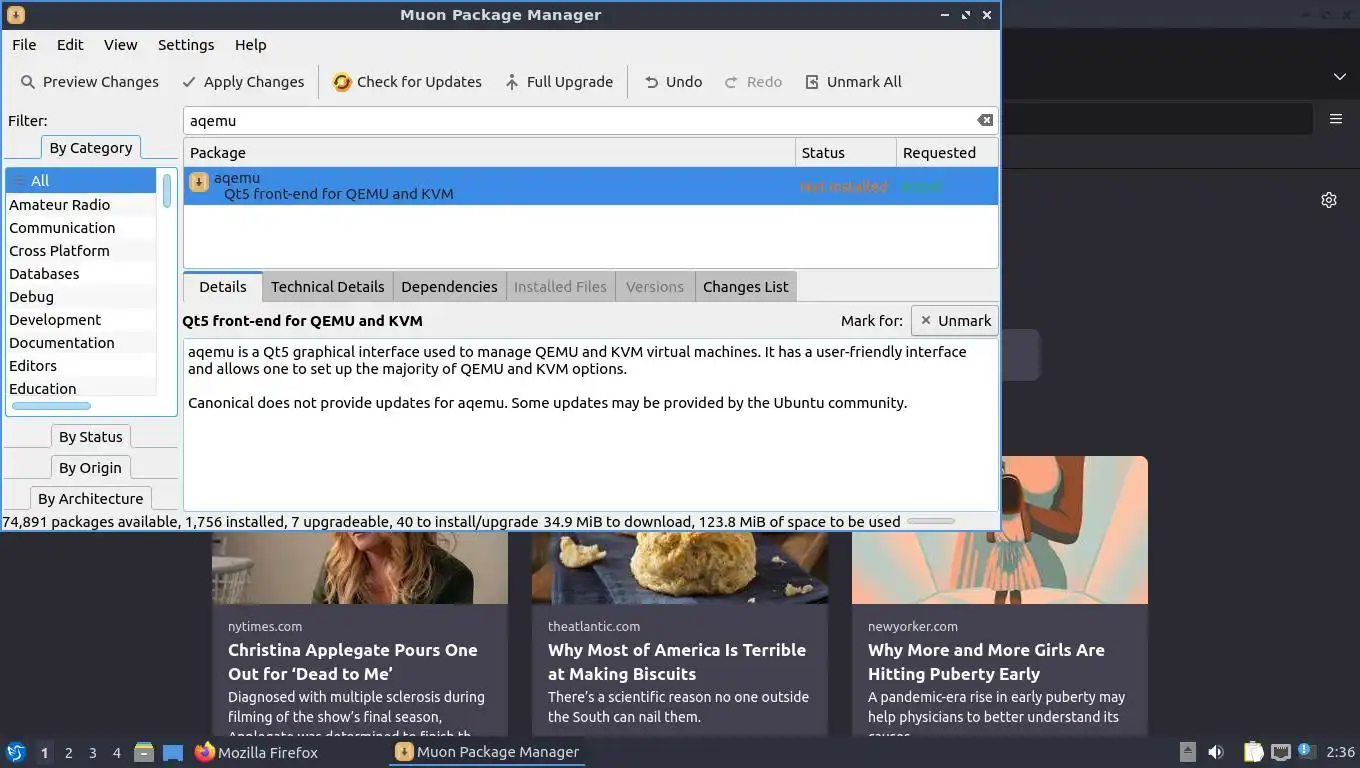Open the Help menu
The image size is (1360, 768).
(x=250, y=45)
